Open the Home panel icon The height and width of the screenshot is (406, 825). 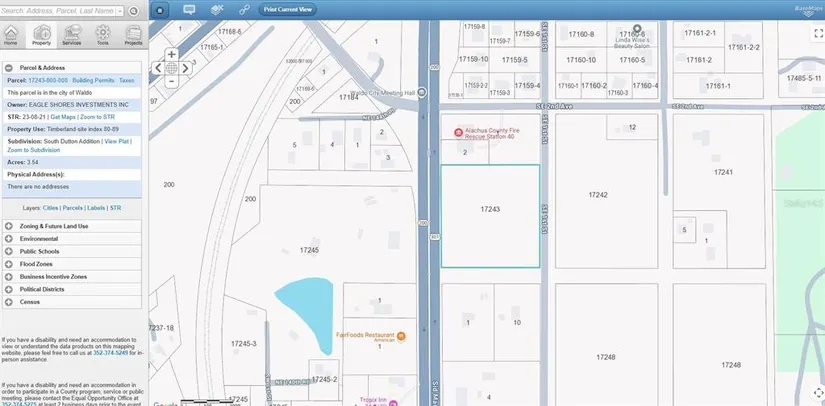tap(11, 36)
